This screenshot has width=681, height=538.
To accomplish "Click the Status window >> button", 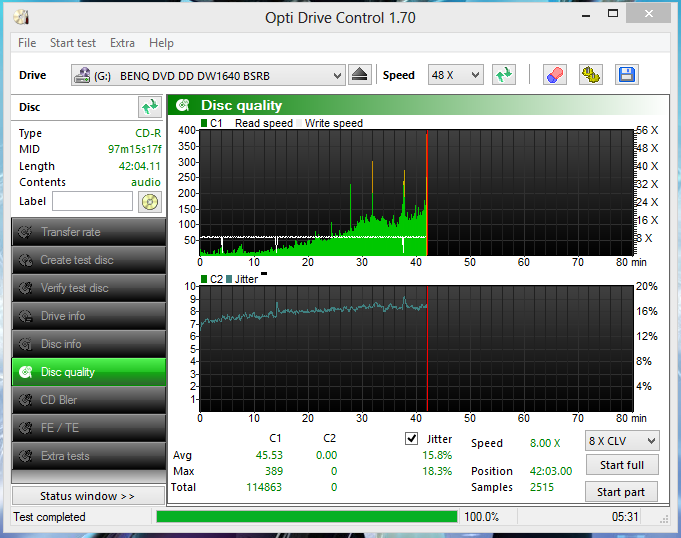I will [89, 496].
